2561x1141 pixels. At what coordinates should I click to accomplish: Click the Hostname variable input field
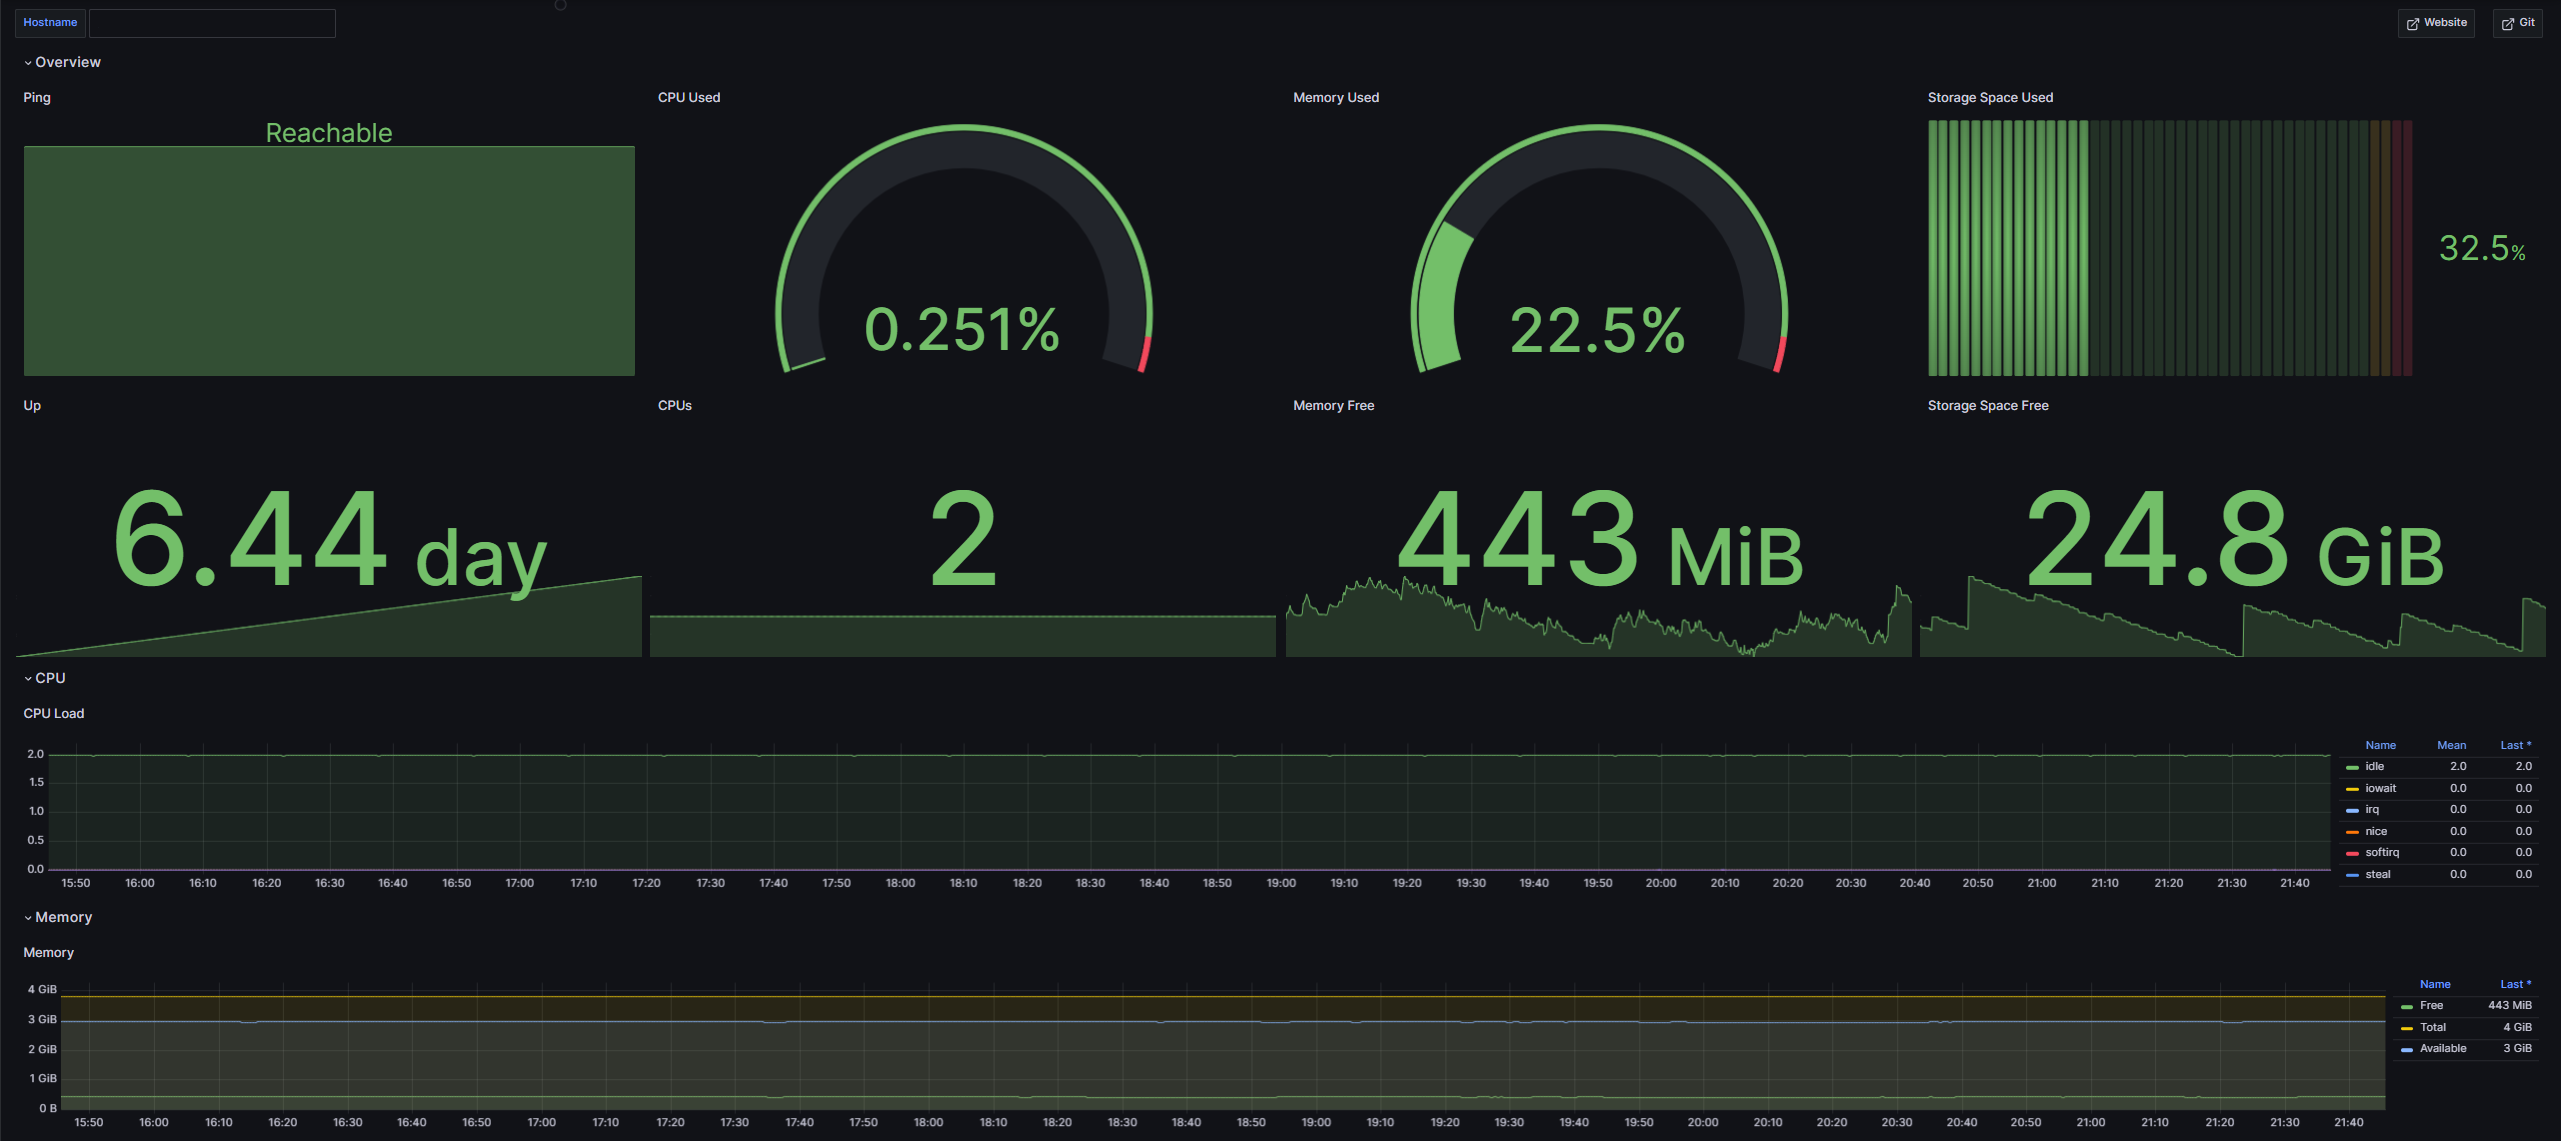click(212, 23)
